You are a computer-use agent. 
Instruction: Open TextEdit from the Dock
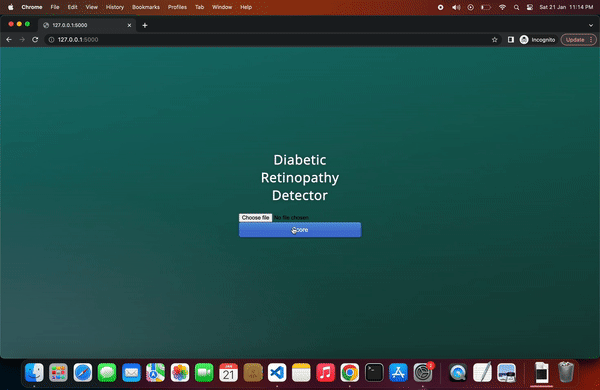pyautogui.click(x=482, y=372)
